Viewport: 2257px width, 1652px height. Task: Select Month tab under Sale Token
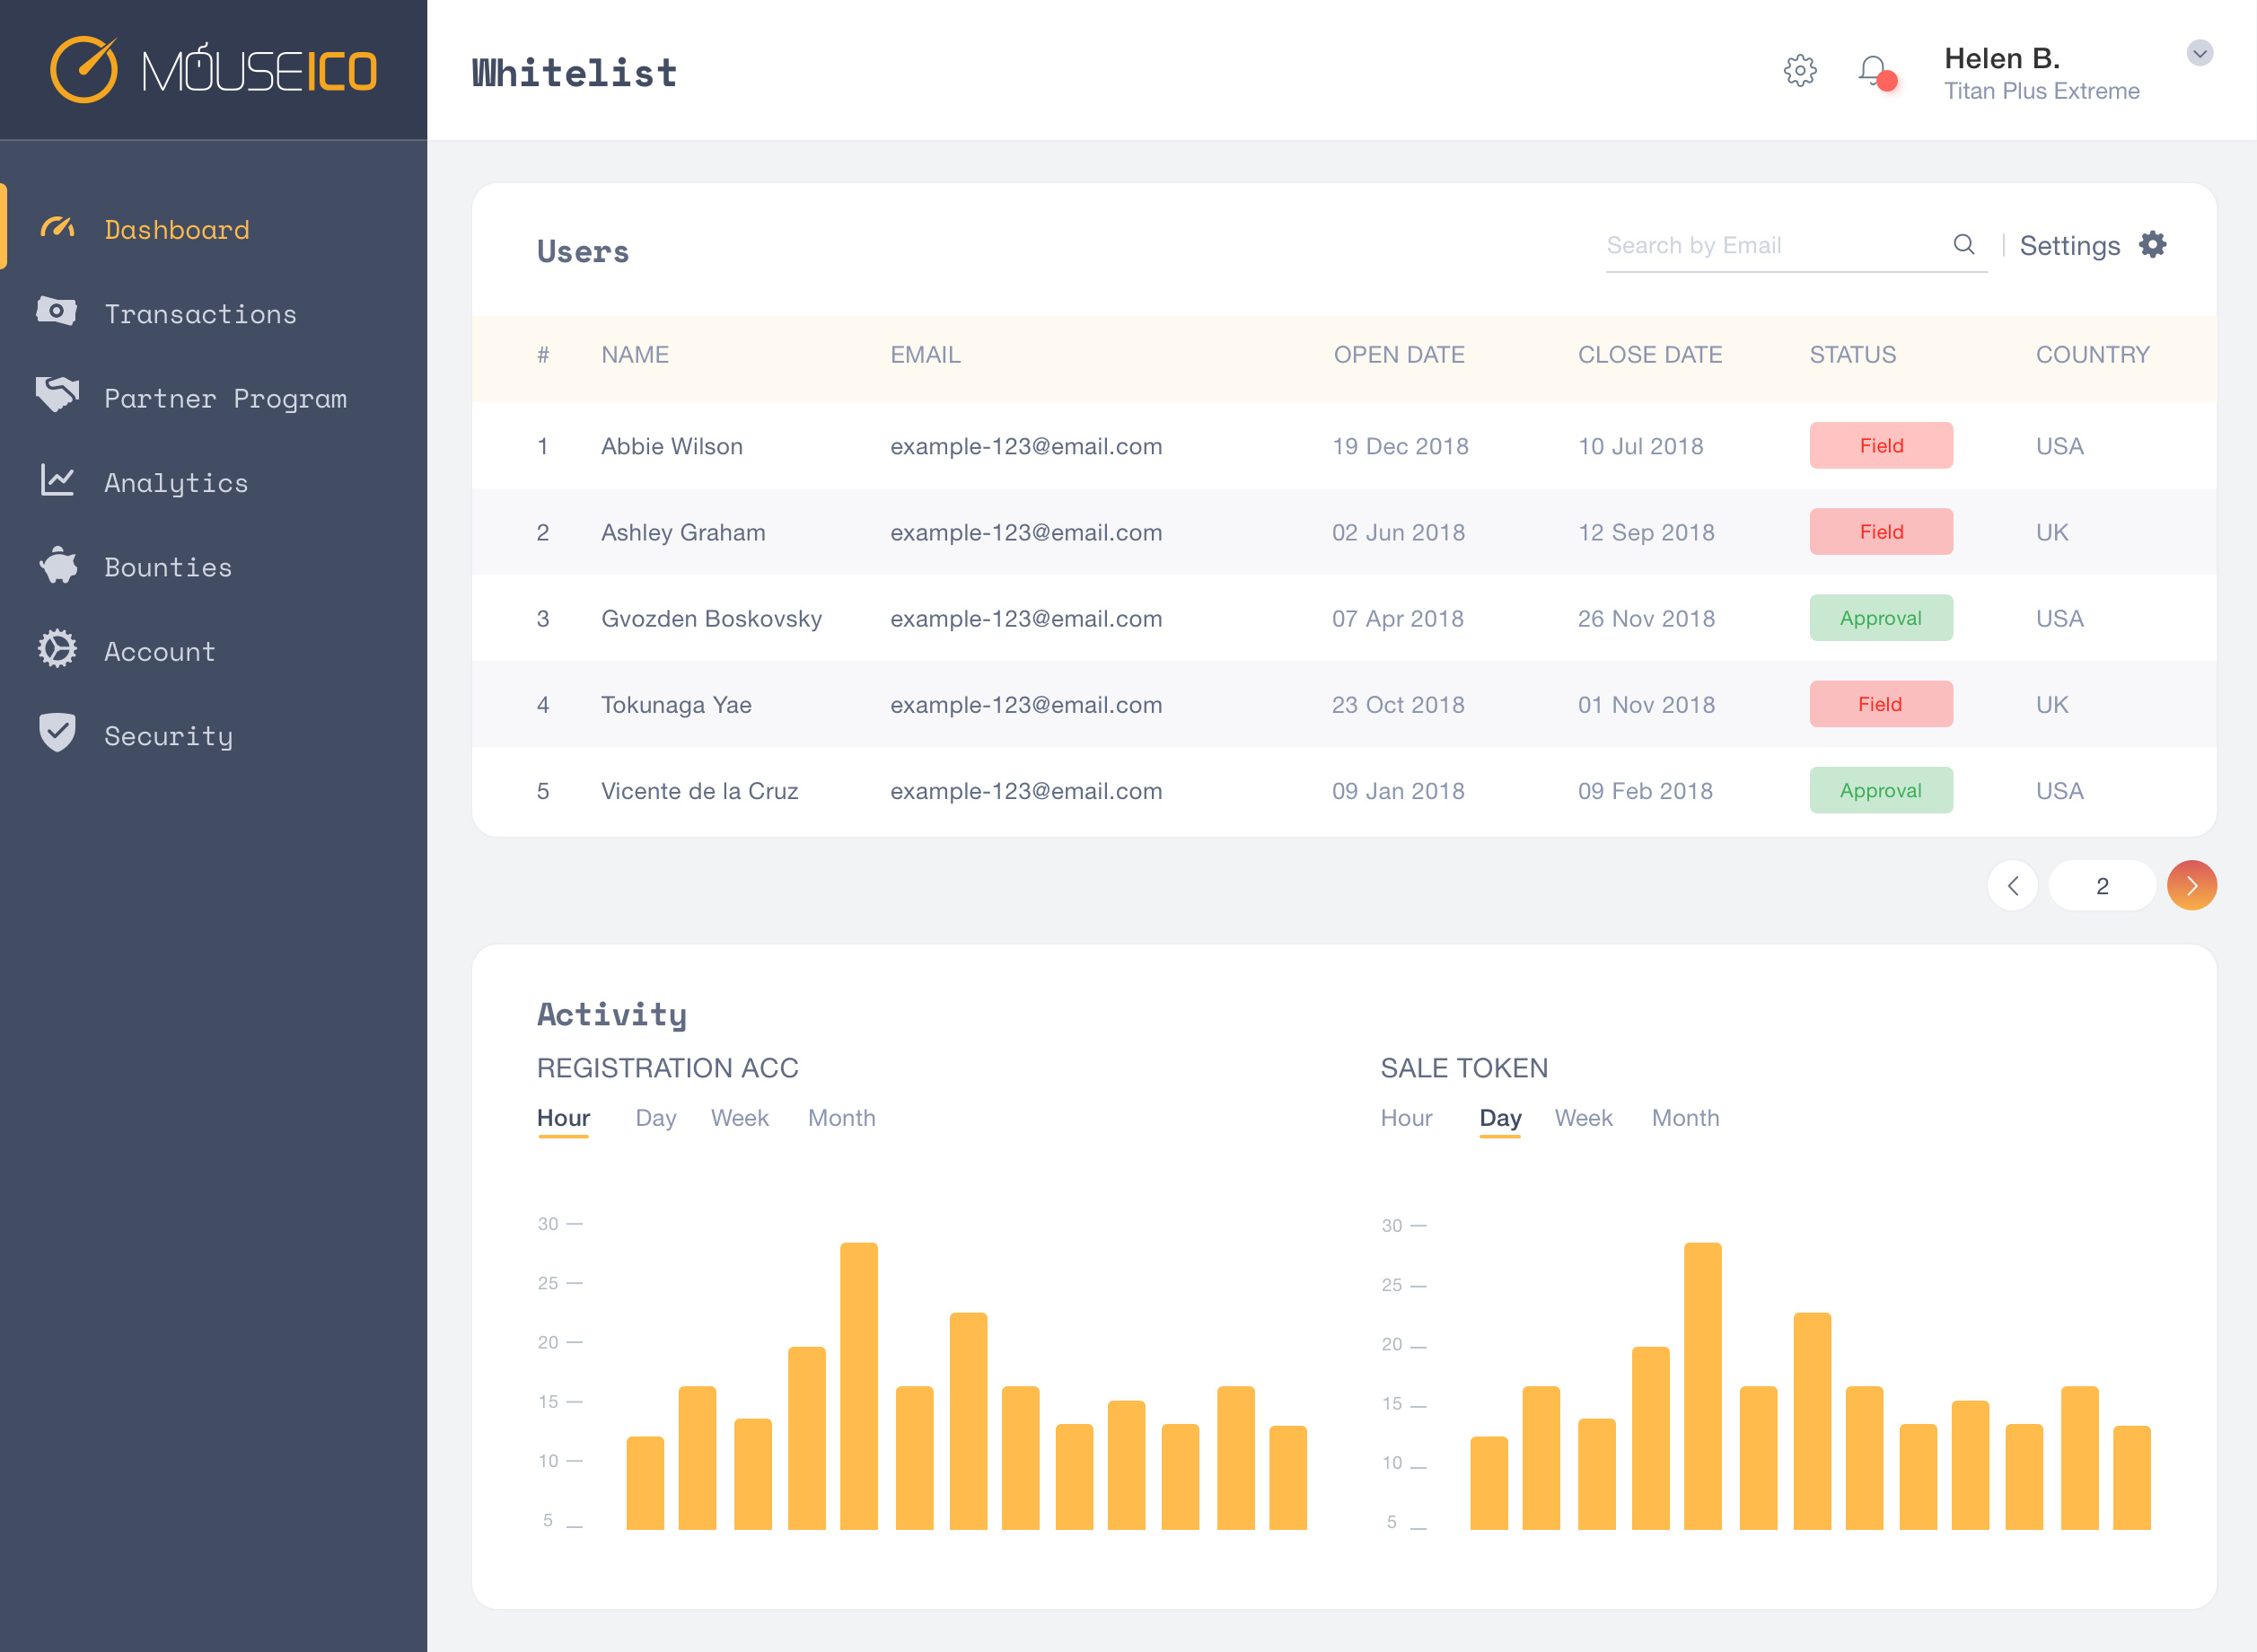1684,1118
